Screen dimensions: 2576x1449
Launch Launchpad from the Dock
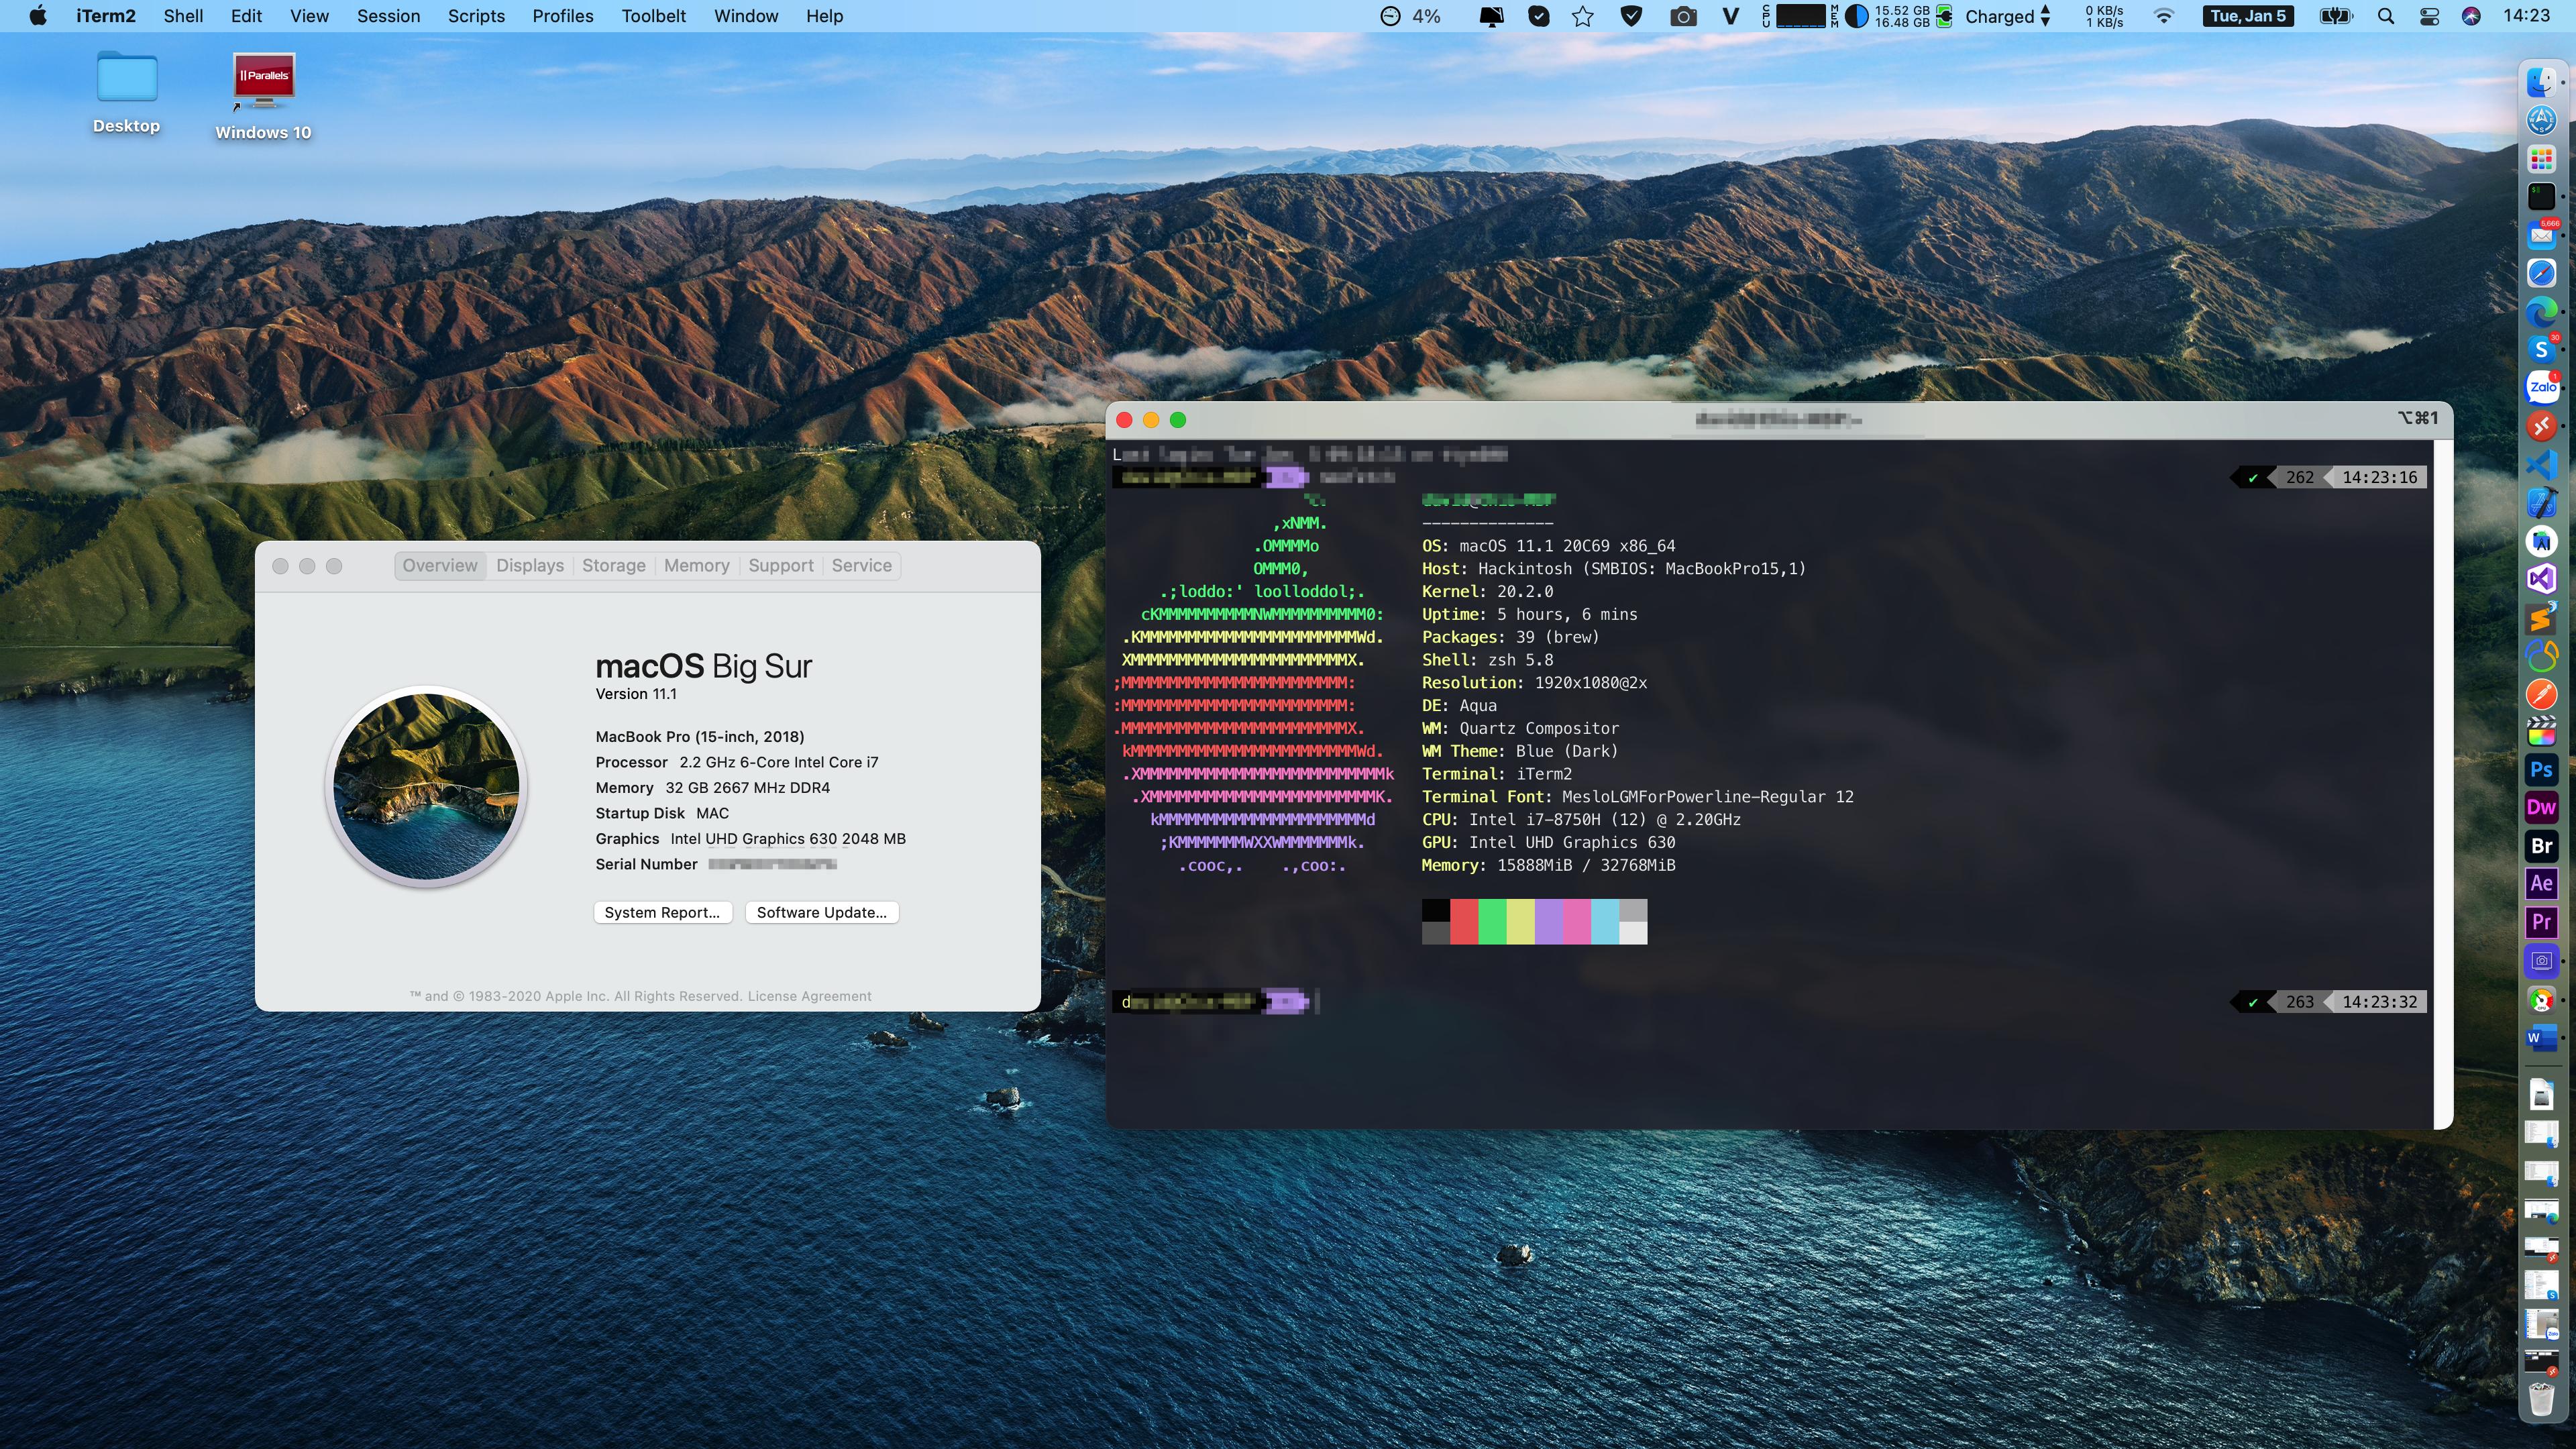pos(2541,158)
